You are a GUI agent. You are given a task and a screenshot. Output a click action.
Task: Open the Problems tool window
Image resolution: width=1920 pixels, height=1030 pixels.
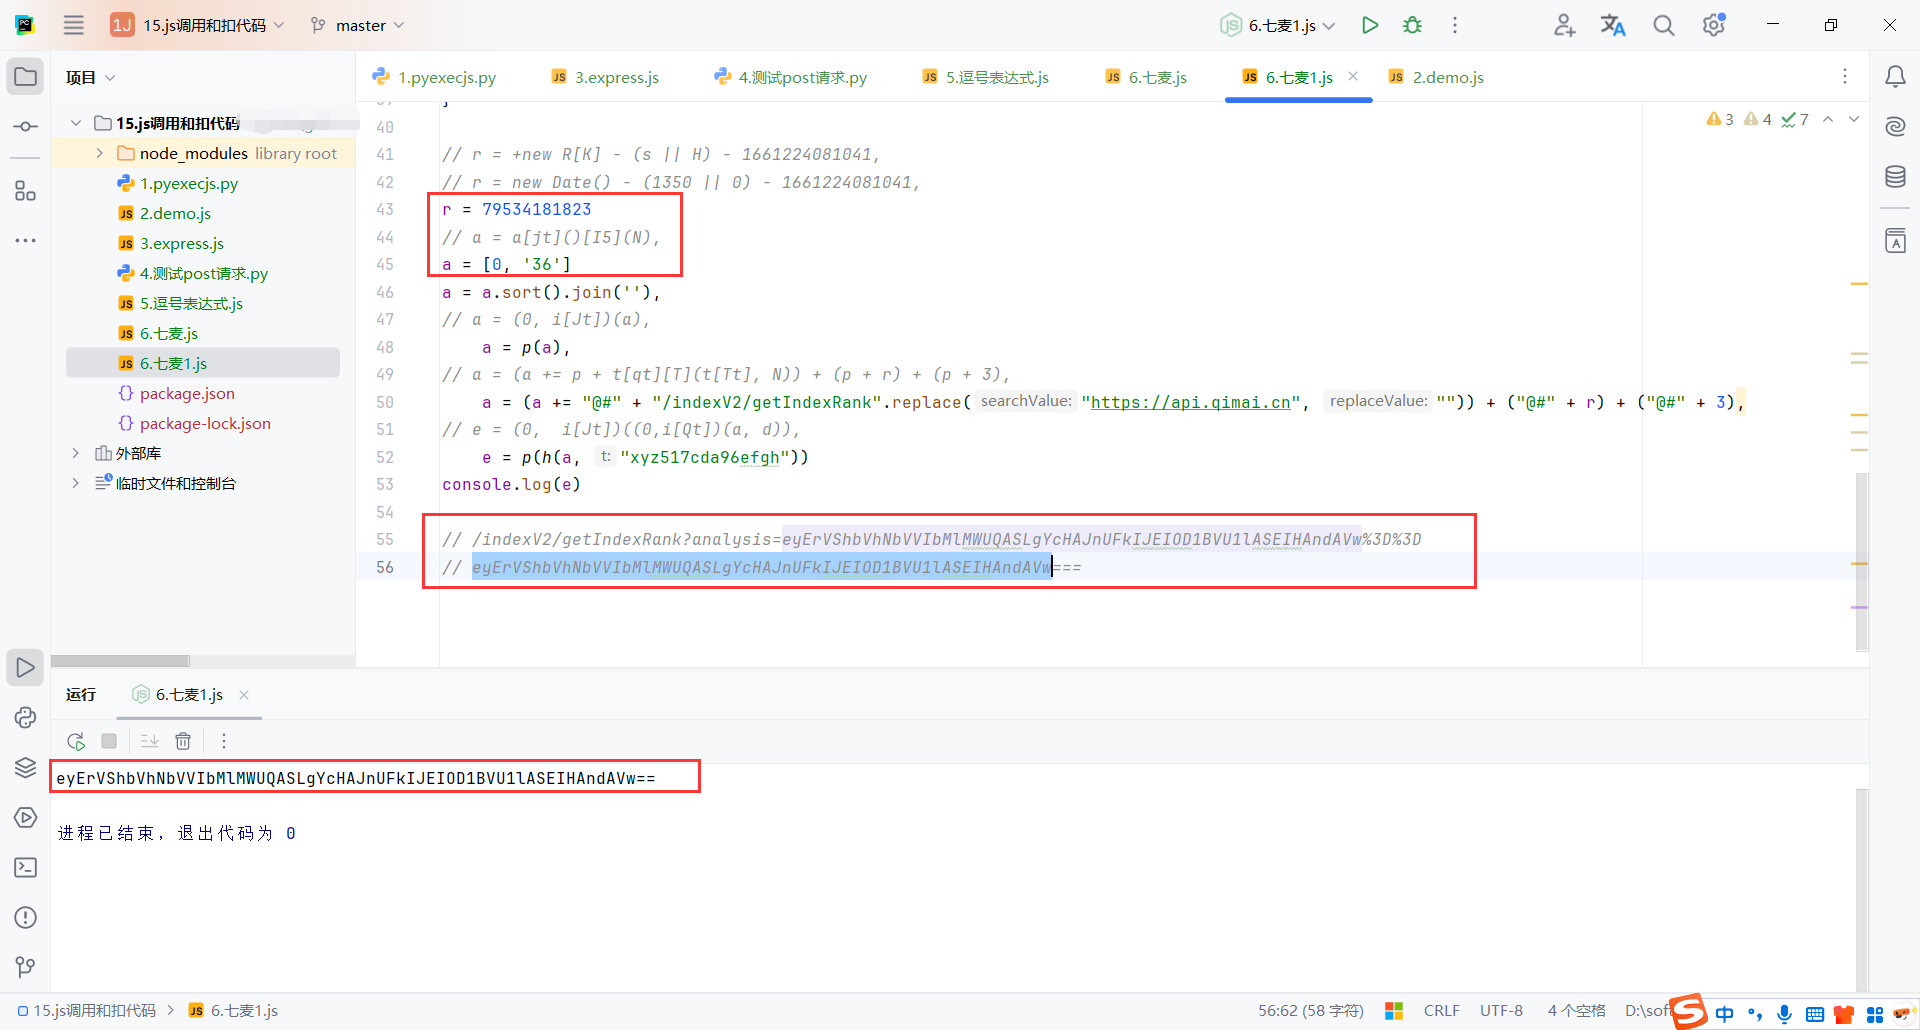25,917
